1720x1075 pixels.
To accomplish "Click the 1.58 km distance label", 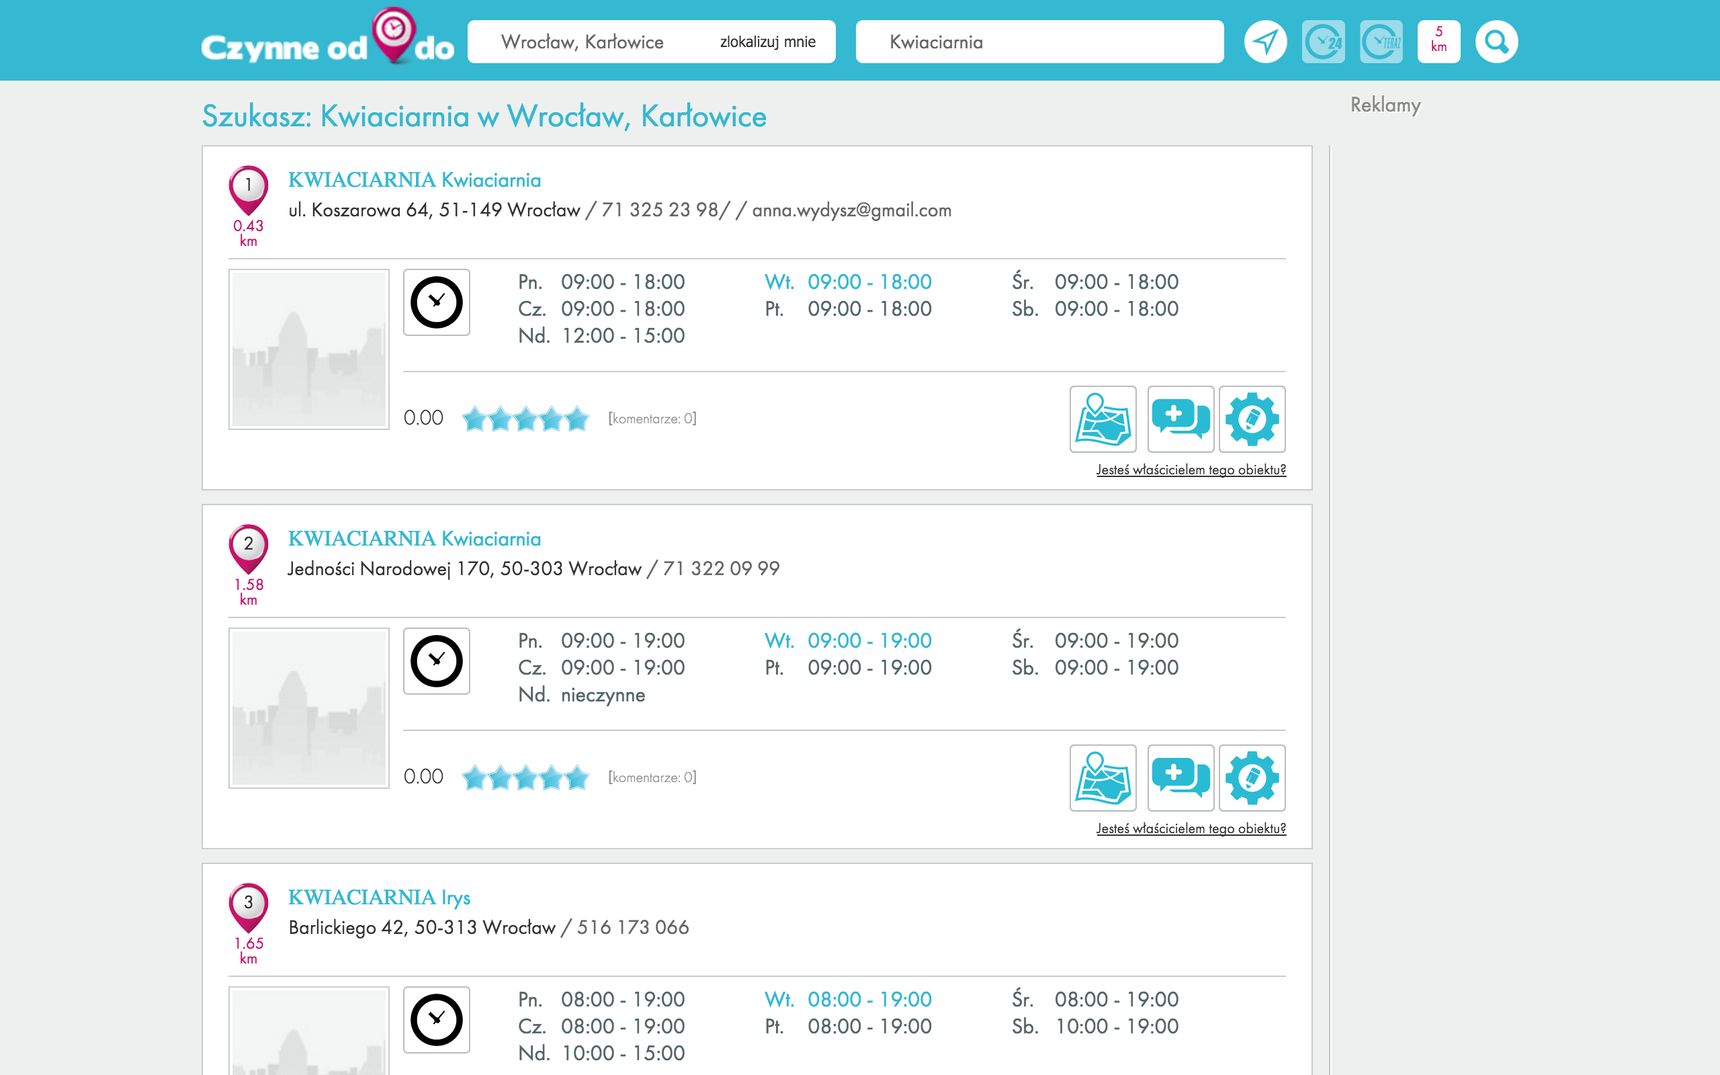I will (x=248, y=592).
